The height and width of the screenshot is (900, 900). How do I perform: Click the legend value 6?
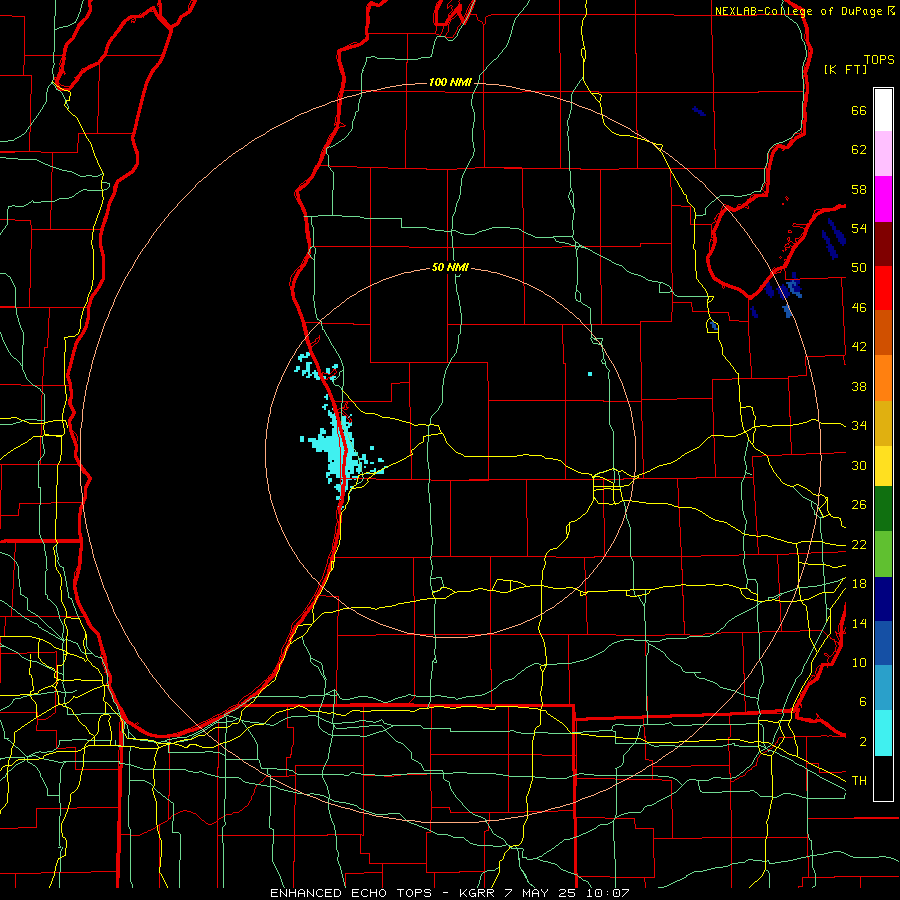pos(862,701)
